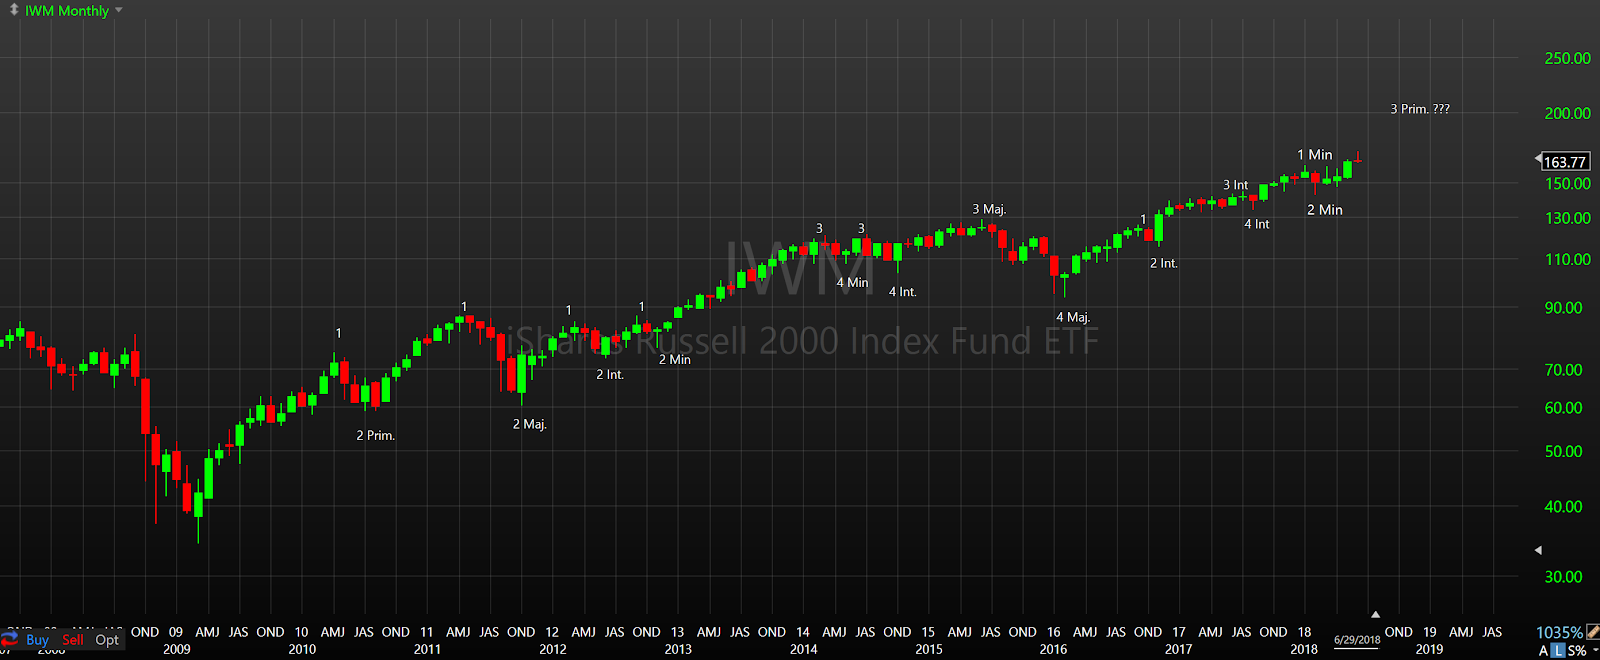Click the 90.00 price axis label

point(1564,308)
